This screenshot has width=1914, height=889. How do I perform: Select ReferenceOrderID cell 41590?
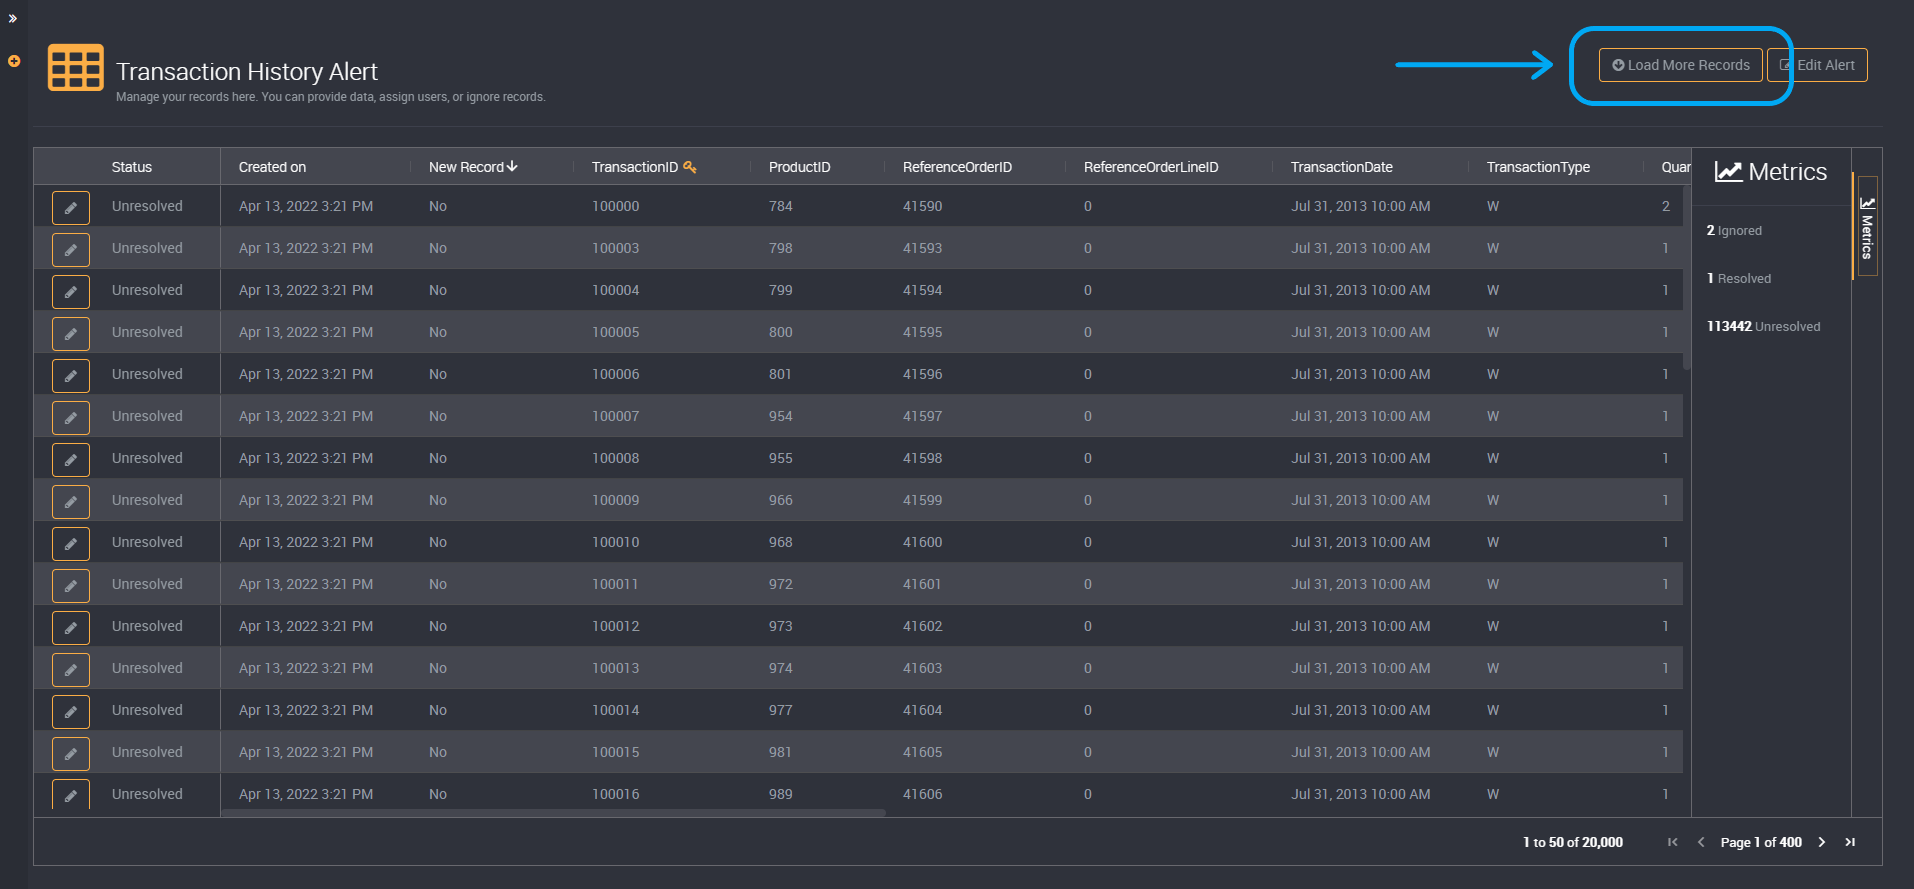(x=922, y=206)
